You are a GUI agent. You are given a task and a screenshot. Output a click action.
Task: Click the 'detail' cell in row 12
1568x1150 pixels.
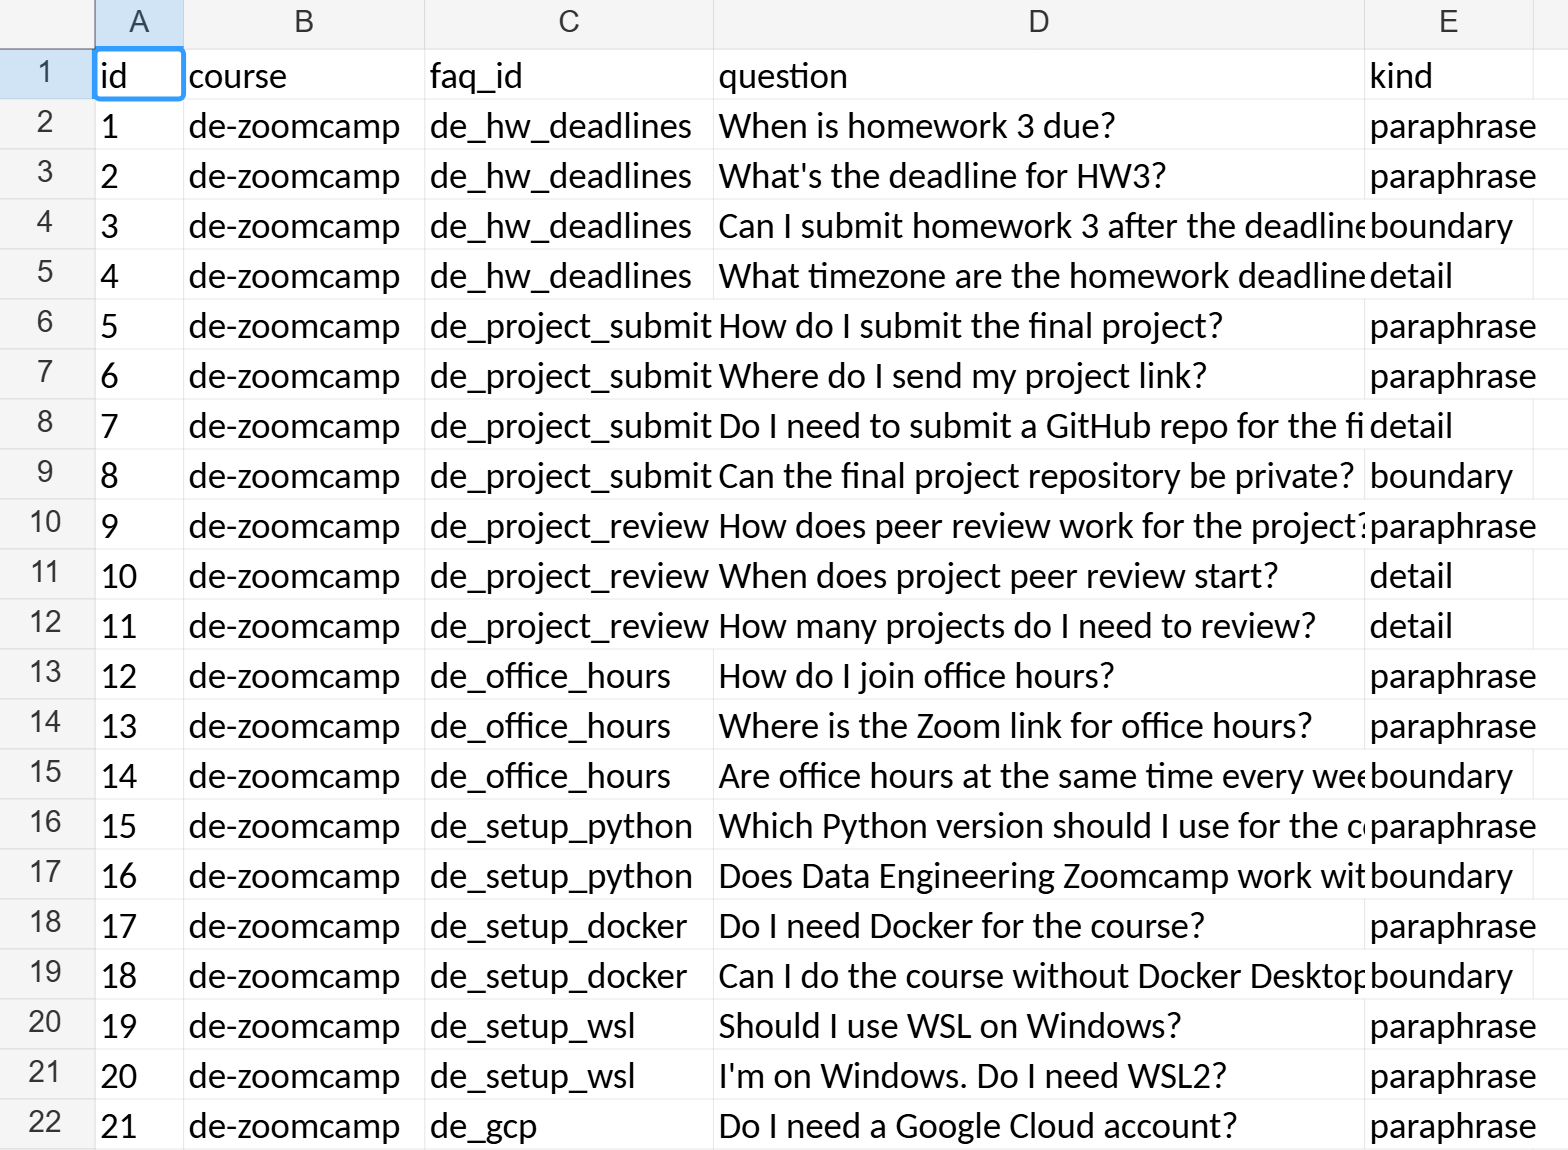tap(1449, 625)
